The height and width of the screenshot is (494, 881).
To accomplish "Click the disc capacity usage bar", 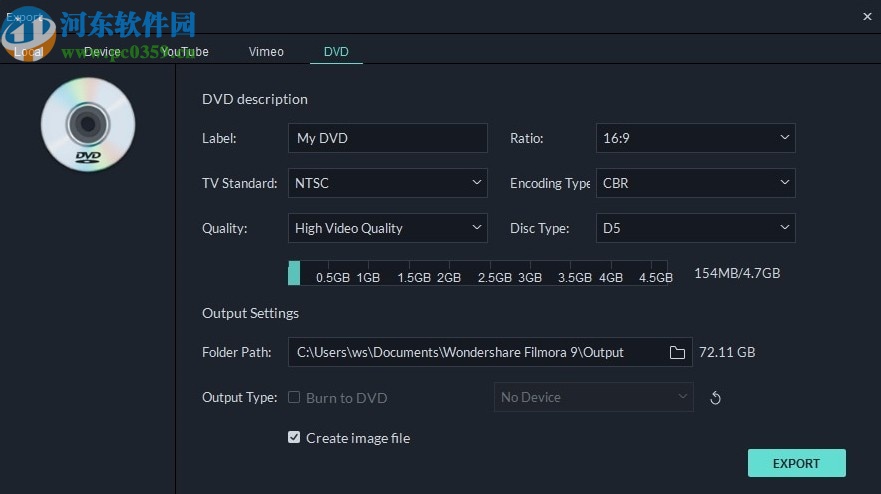I will pyautogui.click(x=478, y=274).
